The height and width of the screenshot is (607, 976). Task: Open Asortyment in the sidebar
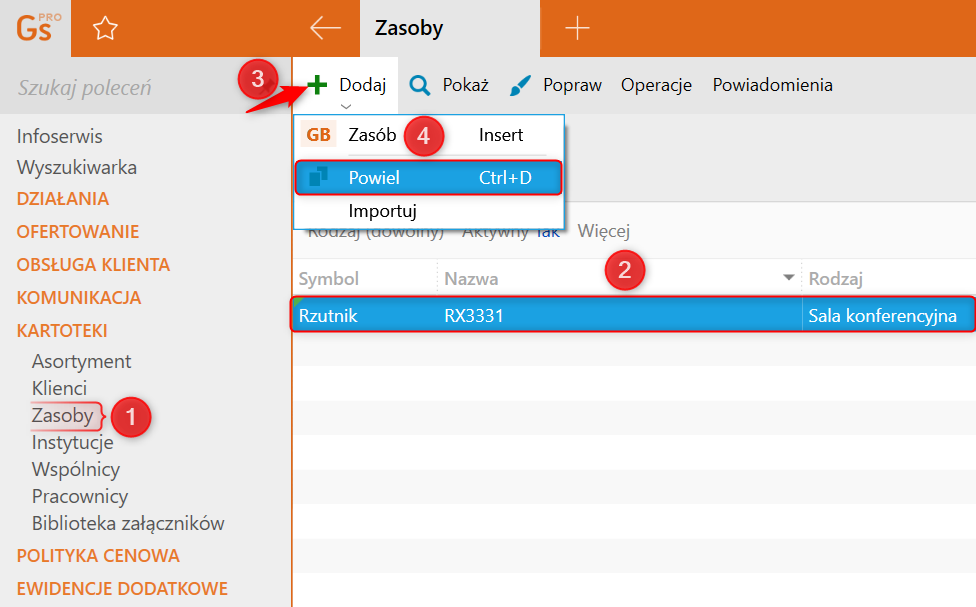pyautogui.click(x=81, y=361)
